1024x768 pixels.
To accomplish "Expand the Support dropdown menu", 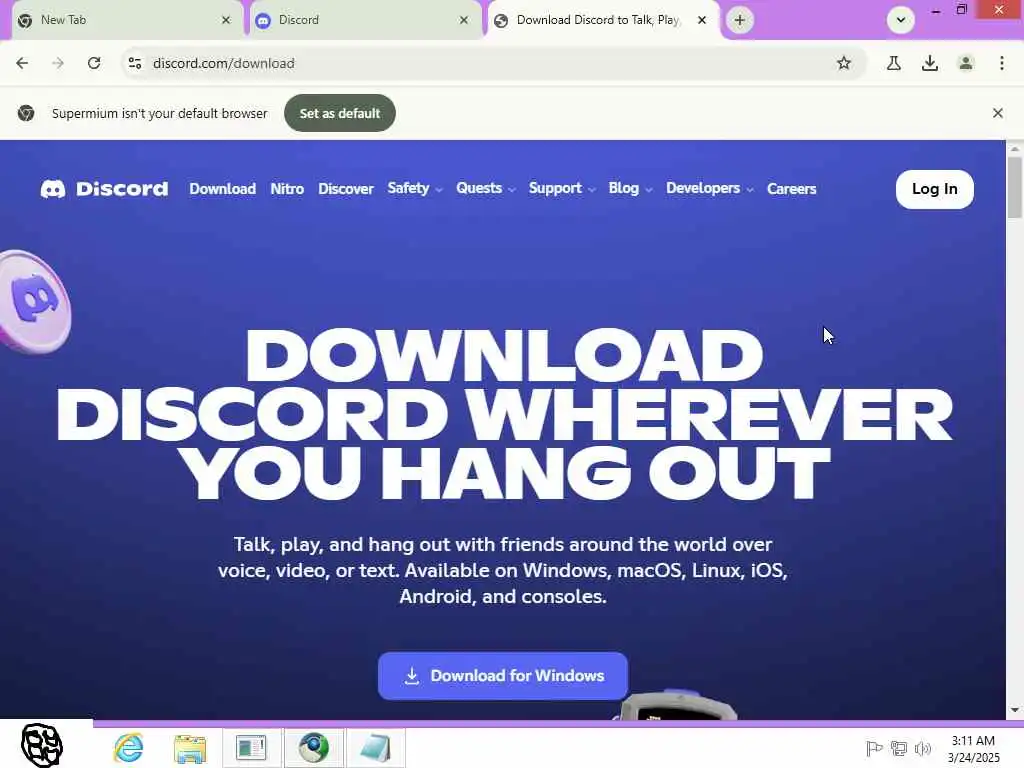I will click(562, 189).
